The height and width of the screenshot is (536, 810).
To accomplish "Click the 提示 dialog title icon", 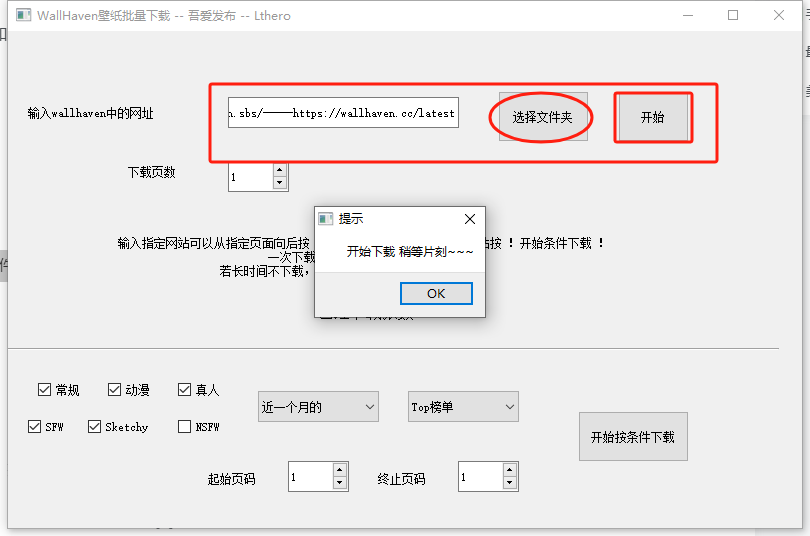I will click(x=325, y=219).
